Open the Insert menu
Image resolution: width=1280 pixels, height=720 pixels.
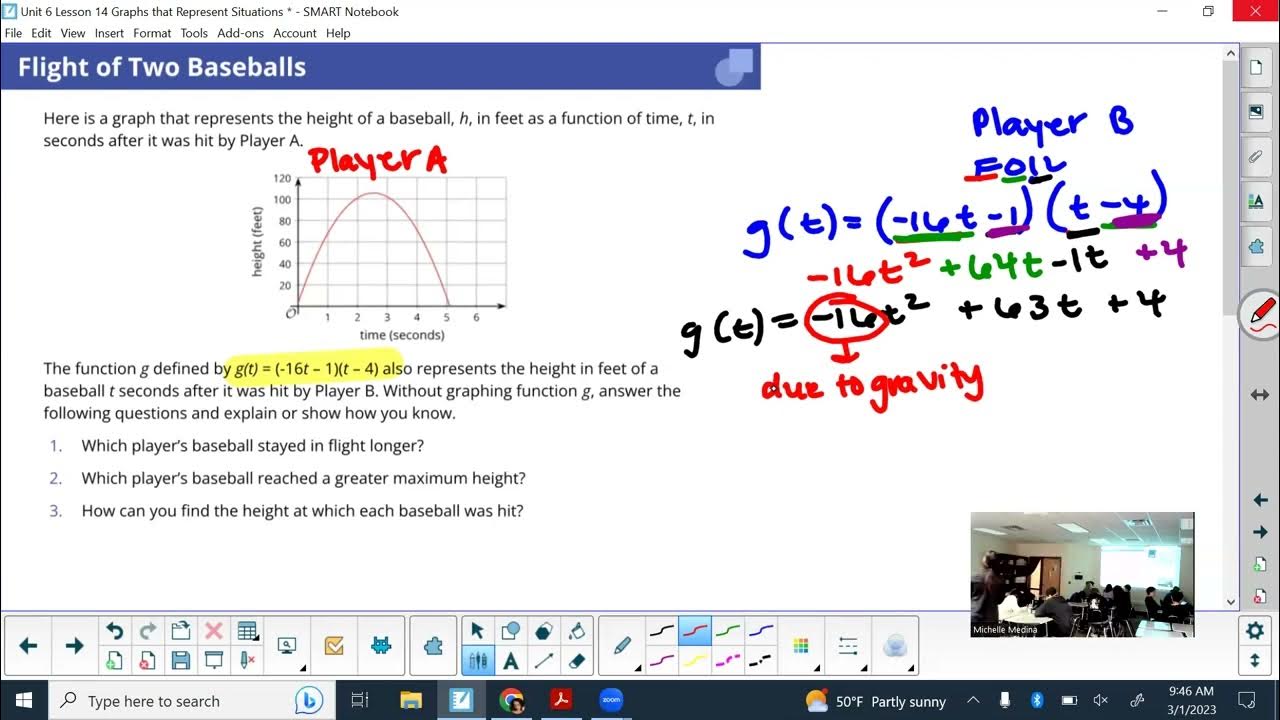pyautogui.click(x=109, y=33)
